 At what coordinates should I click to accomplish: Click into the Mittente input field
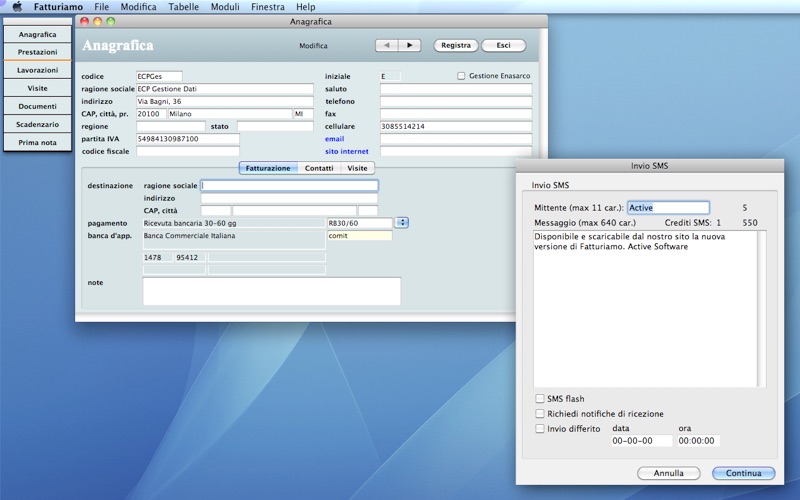[668, 208]
